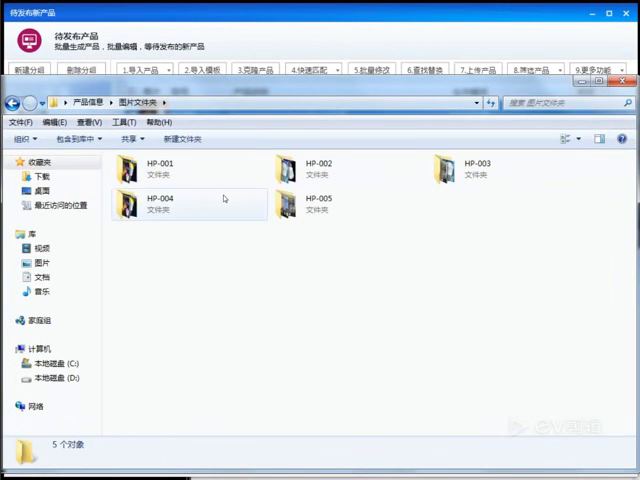Image resolution: width=640 pixels, height=480 pixels.
Task: Click 5.批量修改 in background window
Action: pyautogui.click(x=372, y=70)
